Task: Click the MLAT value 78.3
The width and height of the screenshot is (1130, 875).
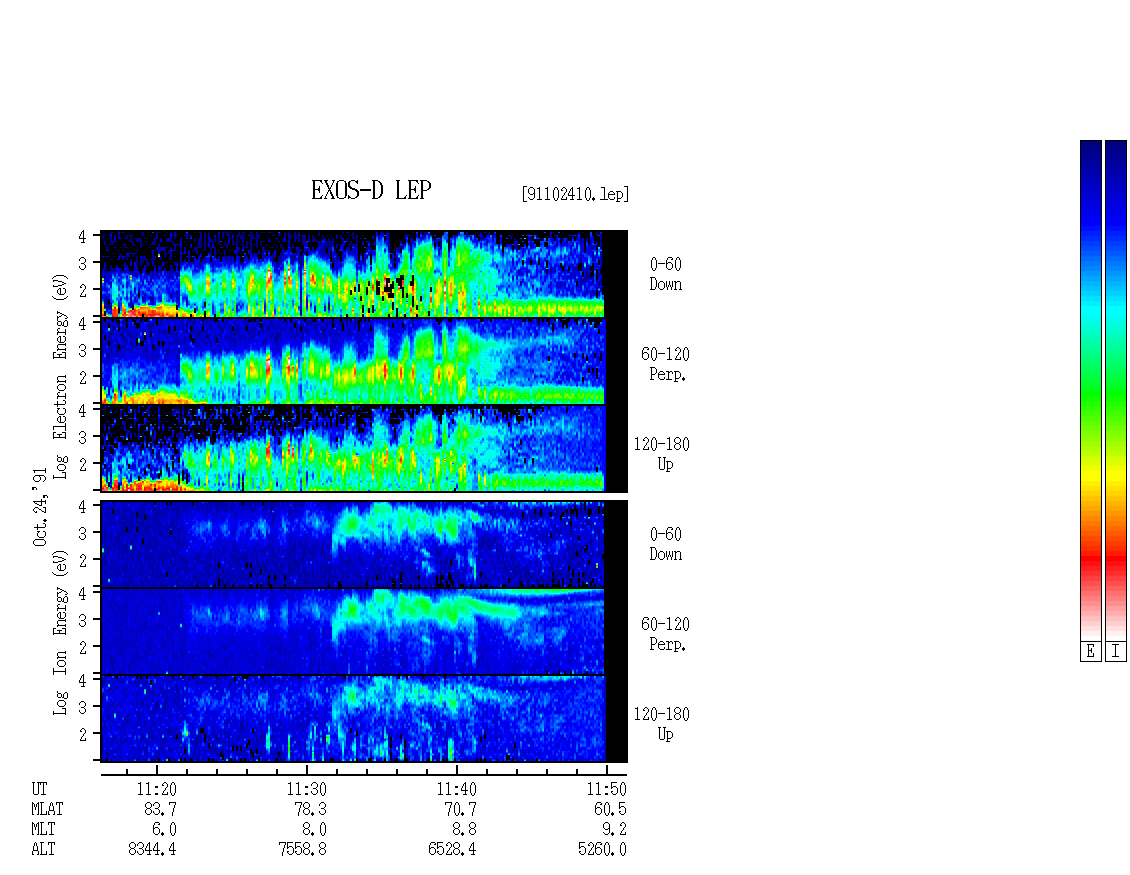Action: [311, 809]
